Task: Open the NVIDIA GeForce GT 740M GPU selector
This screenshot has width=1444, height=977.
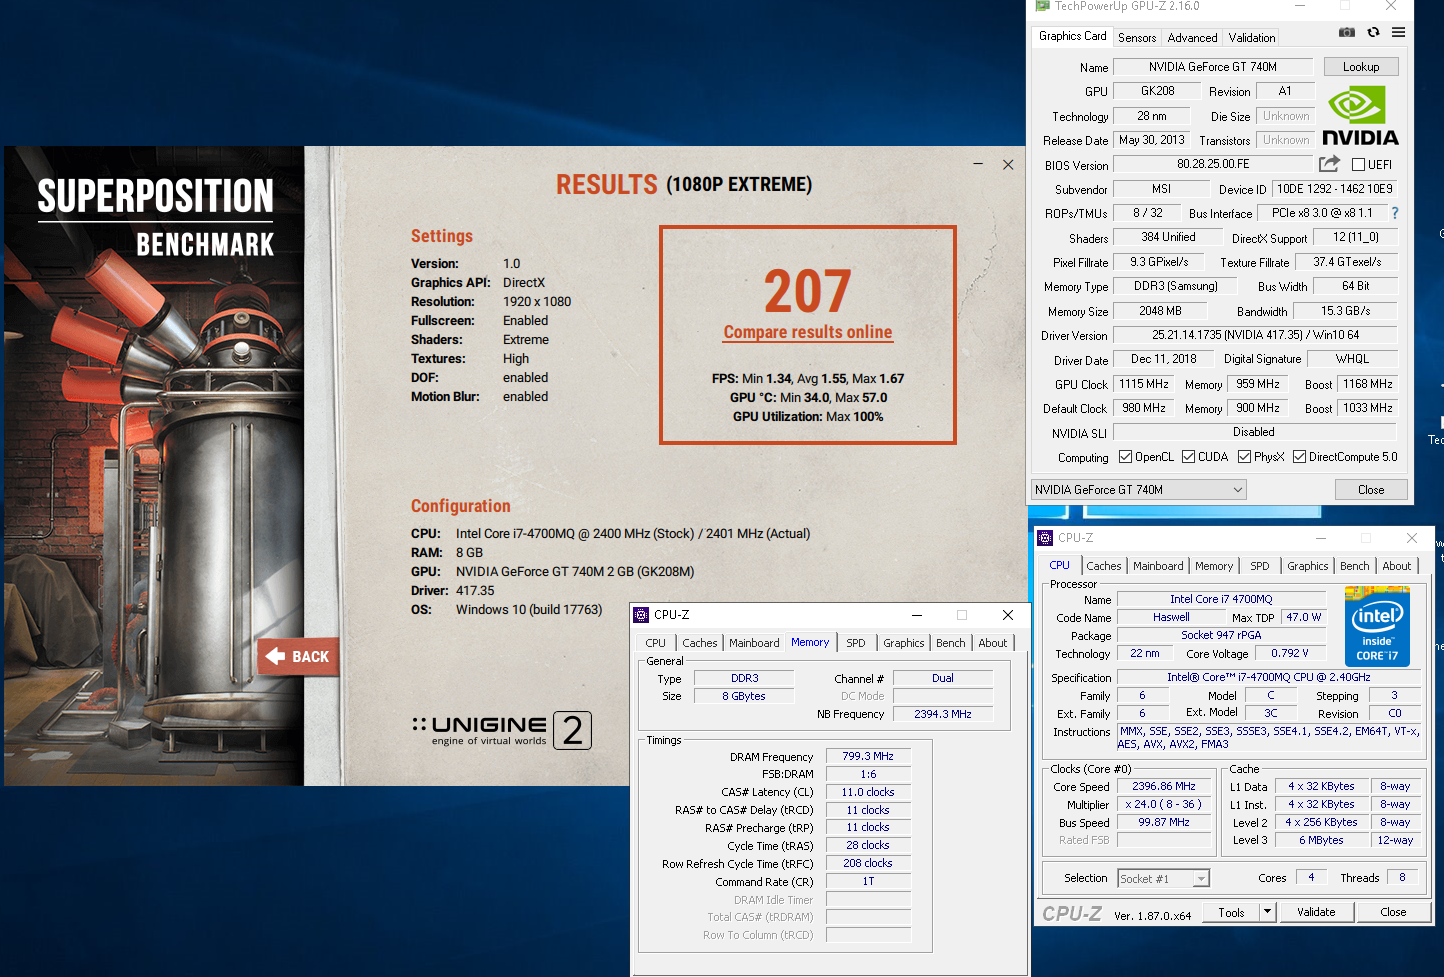Action: [x=1139, y=490]
